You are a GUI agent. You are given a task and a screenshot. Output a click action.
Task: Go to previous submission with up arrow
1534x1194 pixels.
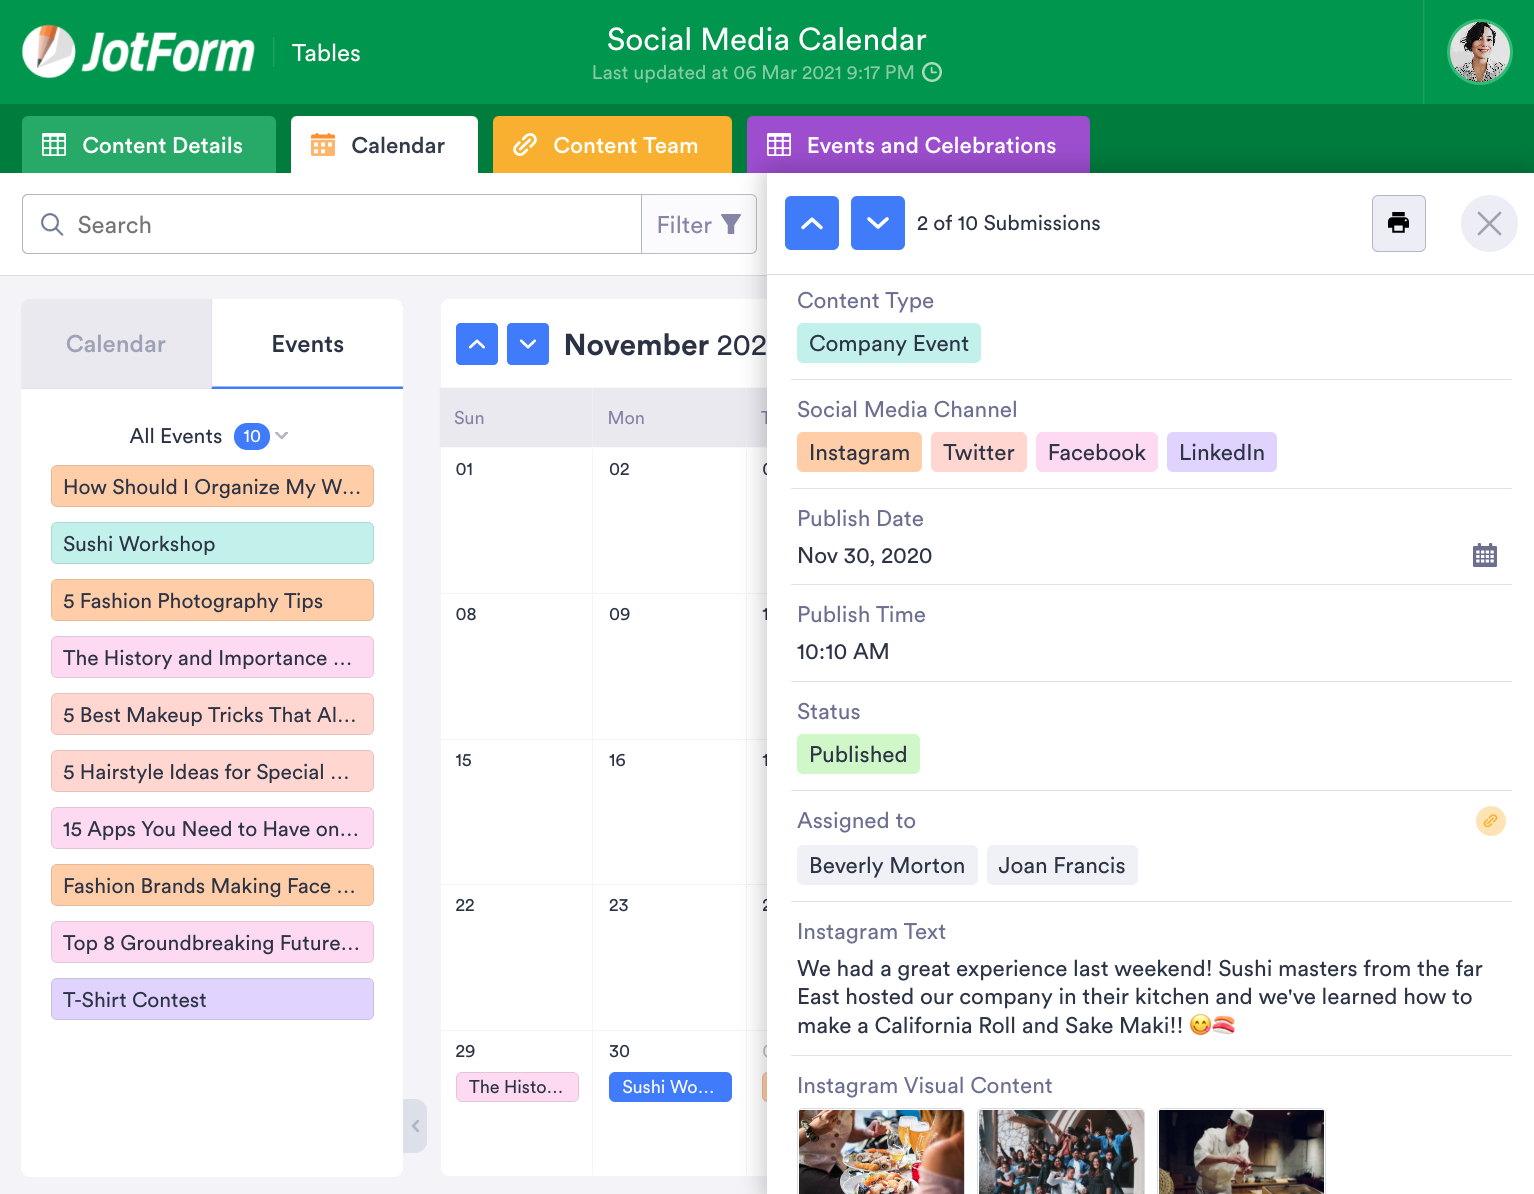click(x=811, y=223)
